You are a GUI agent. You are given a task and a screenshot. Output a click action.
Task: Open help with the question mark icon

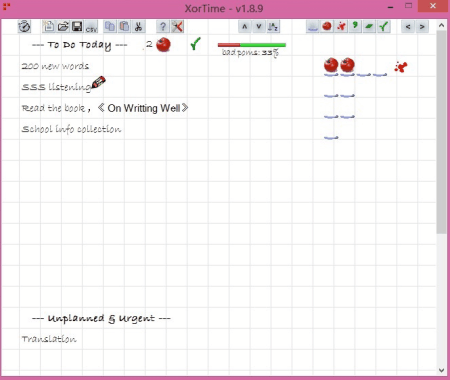coord(162,26)
